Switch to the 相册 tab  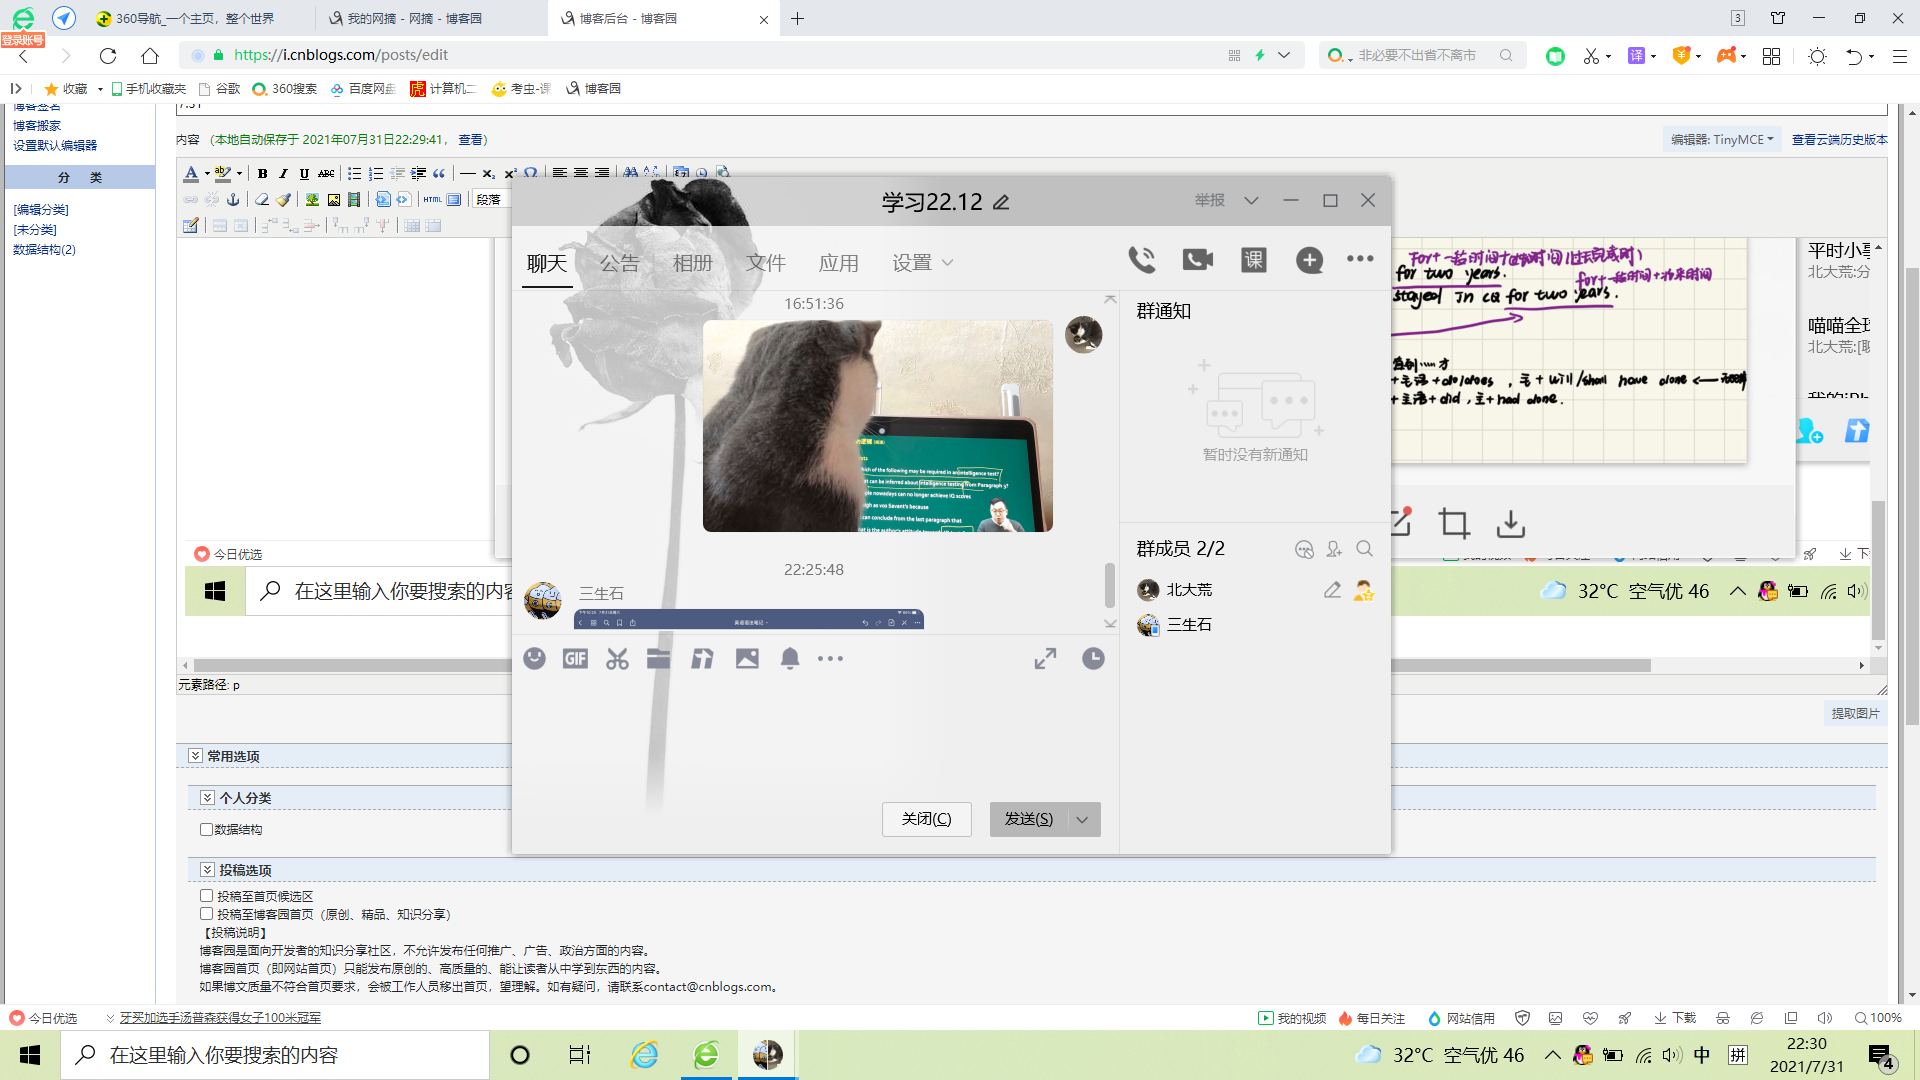point(692,263)
